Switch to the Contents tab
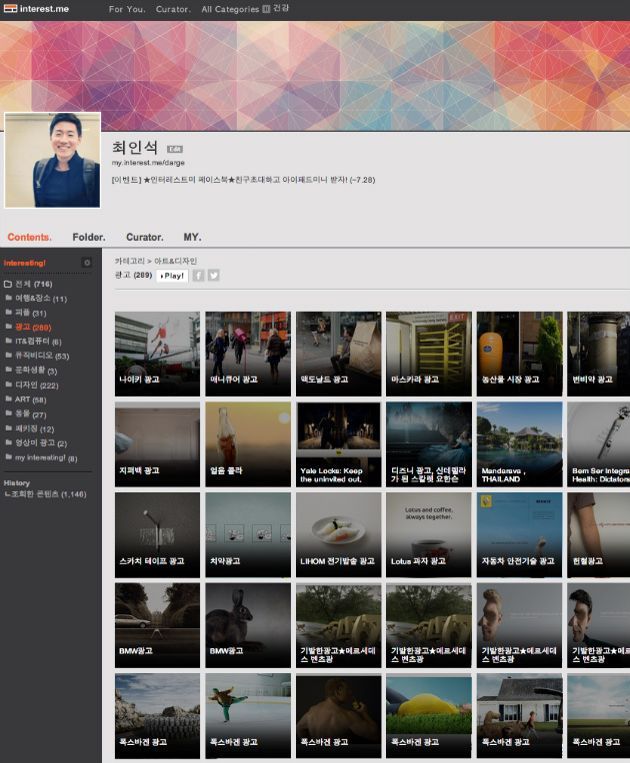Image resolution: width=630 pixels, height=763 pixels. [29, 237]
